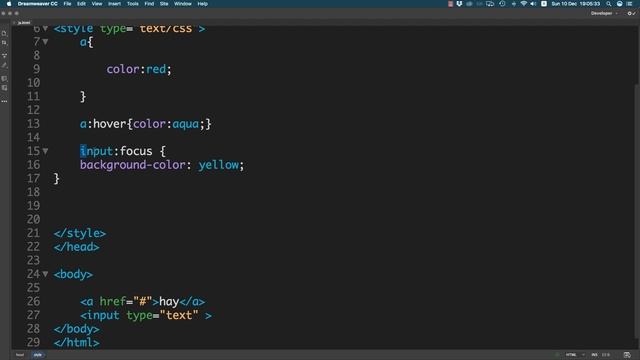Open Spotlight search magnifier in menu bar
This screenshot has height=360, width=640.
(x=609, y=4)
